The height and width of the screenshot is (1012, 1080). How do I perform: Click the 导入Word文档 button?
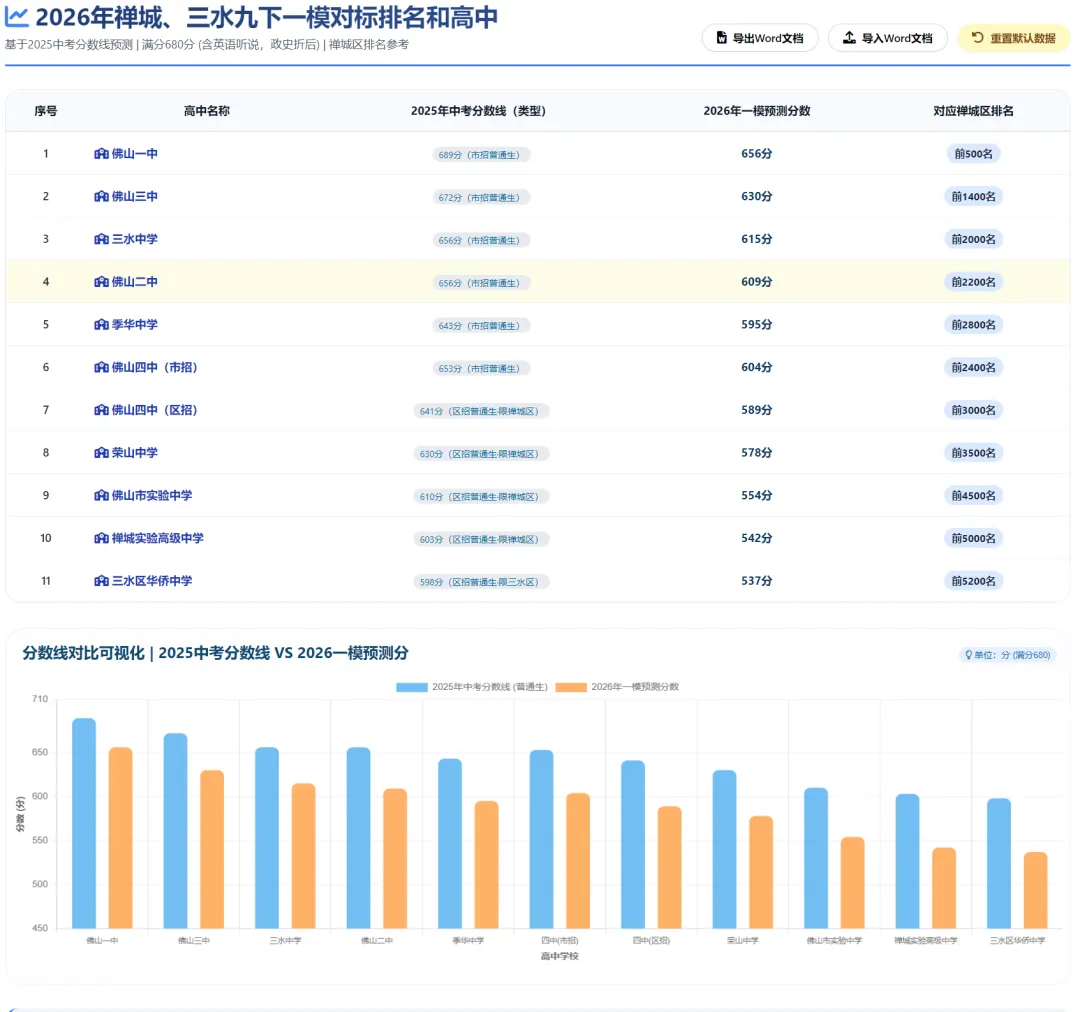click(x=888, y=38)
